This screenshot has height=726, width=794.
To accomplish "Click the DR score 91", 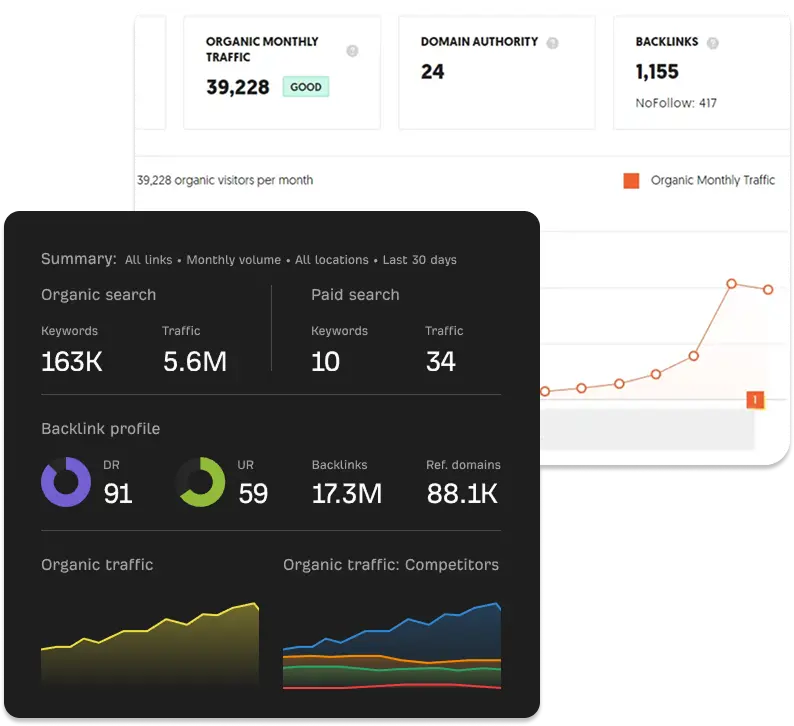I will point(118,494).
